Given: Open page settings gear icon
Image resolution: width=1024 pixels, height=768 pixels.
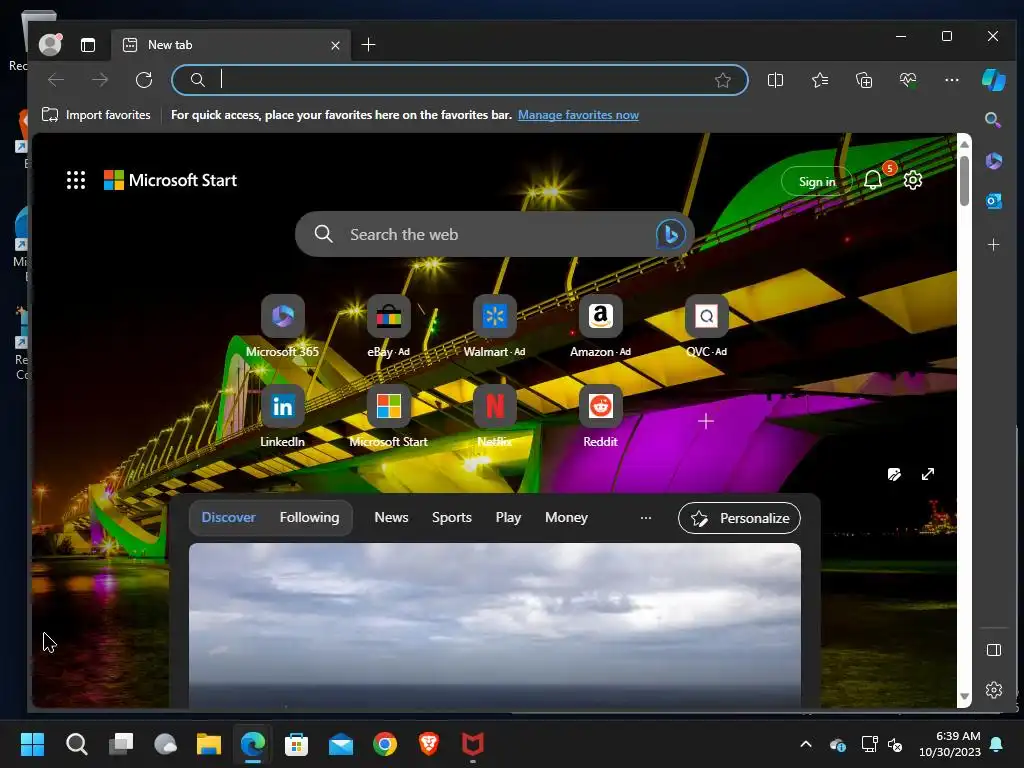Looking at the screenshot, I should click(912, 180).
